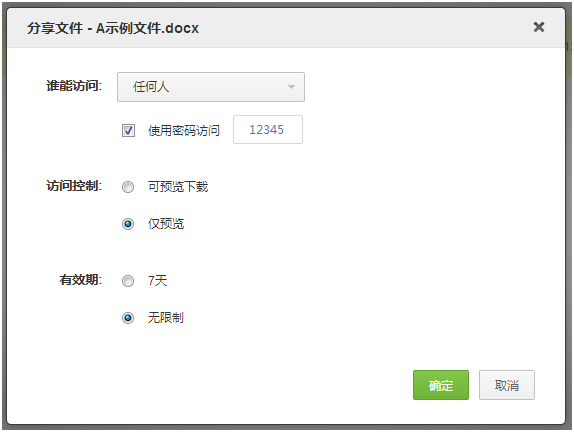Click the dialog title 分享文件 - A示例文件.docx
This screenshot has width=574, height=432.
tap(113, 28)
